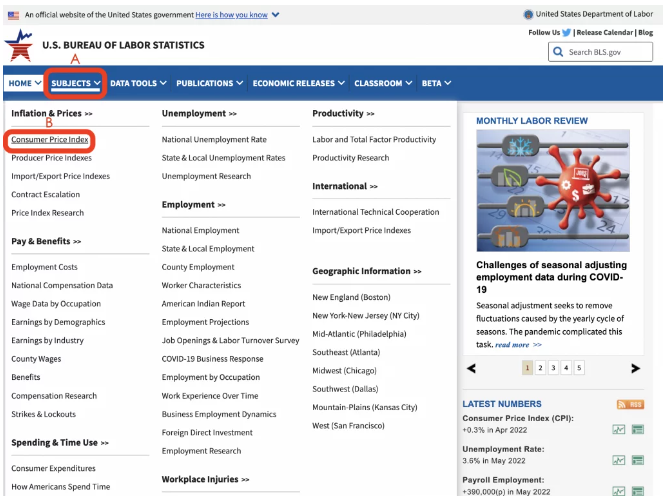This screenshot has width=664, height=501.
Task: Open New England (Boston) region link
Action: click(x=351, y=297)
